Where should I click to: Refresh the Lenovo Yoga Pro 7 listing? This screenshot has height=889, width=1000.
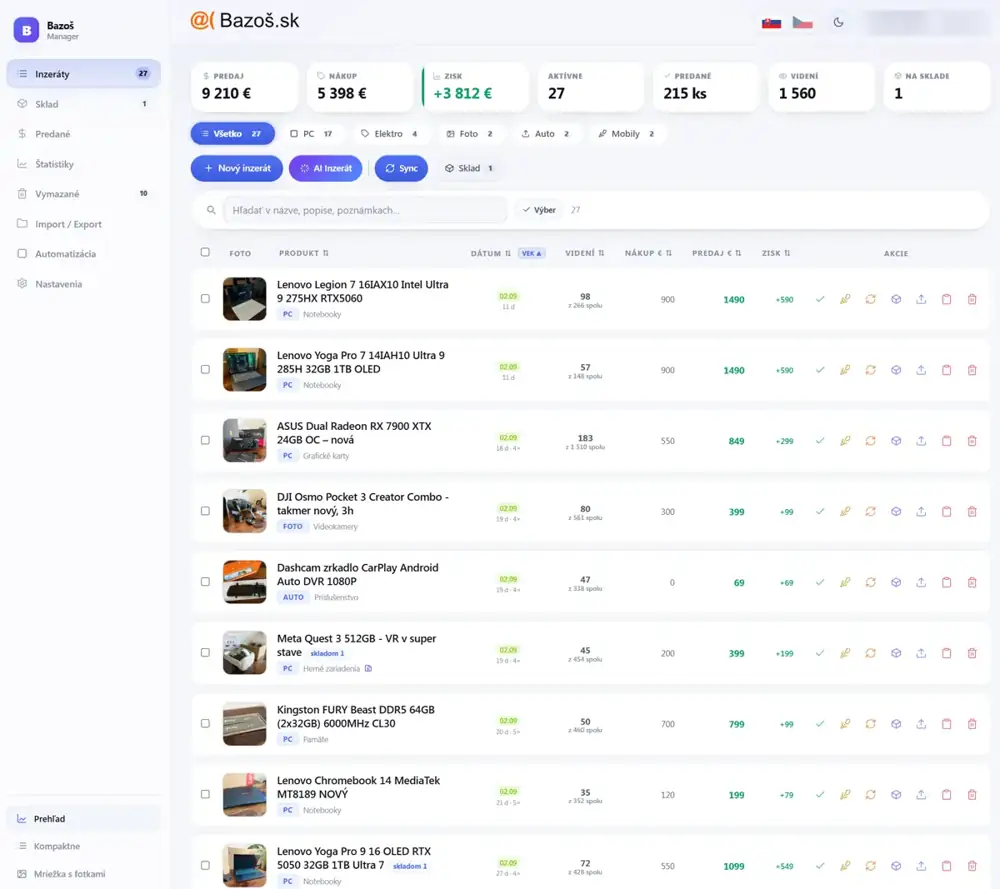[x=871, y=370]
